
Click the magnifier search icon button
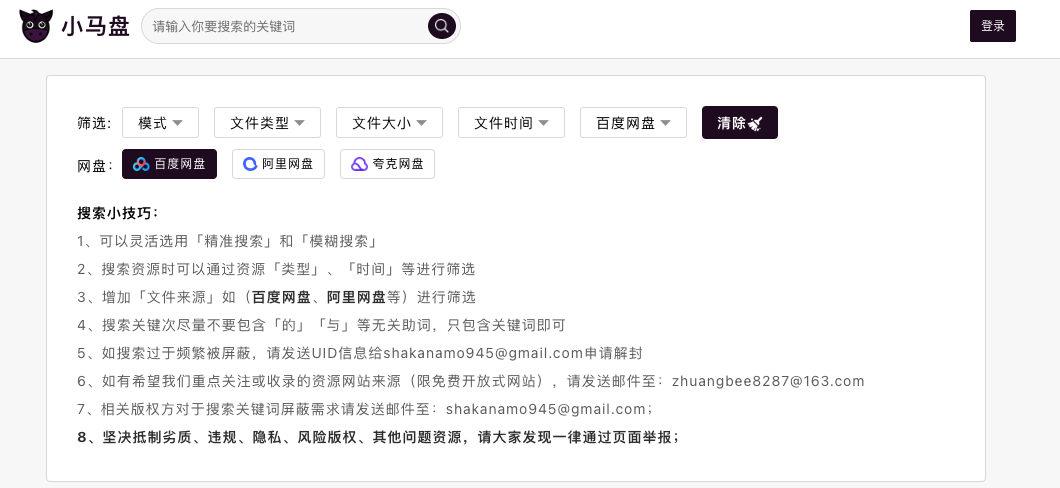[441, 26]
